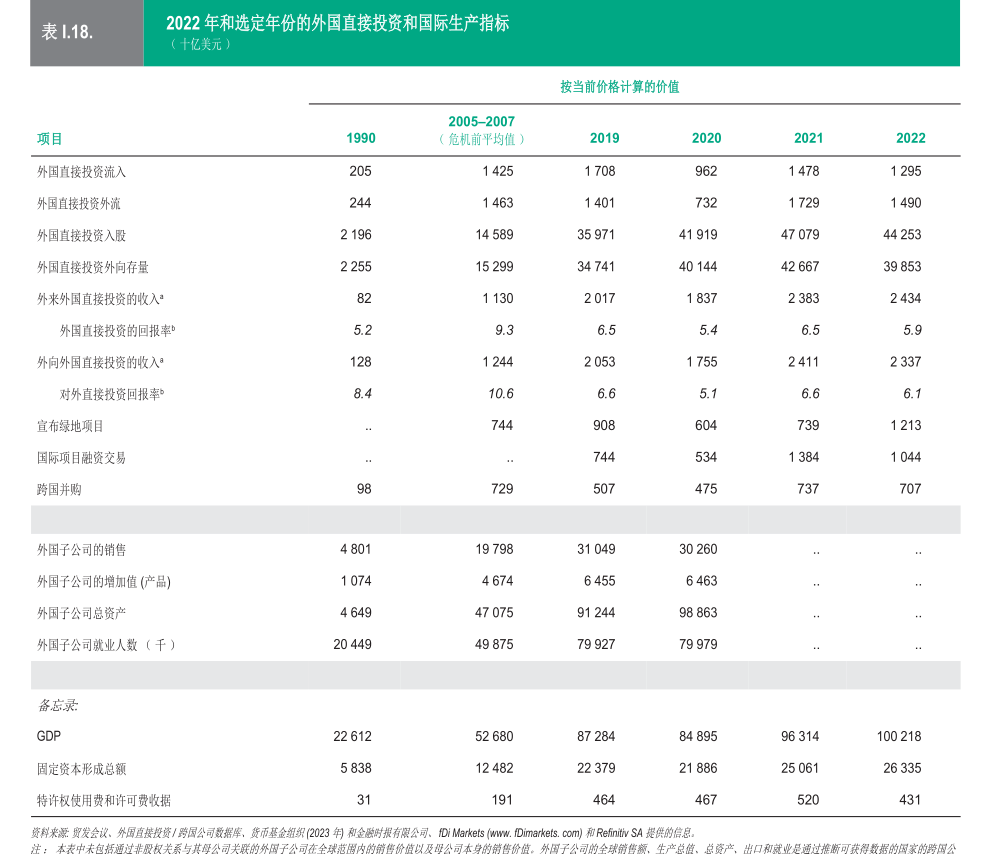Select the 国际项目融资交易 row label
This screenshot has height=854, width=990.
click(x=81, y=458)
